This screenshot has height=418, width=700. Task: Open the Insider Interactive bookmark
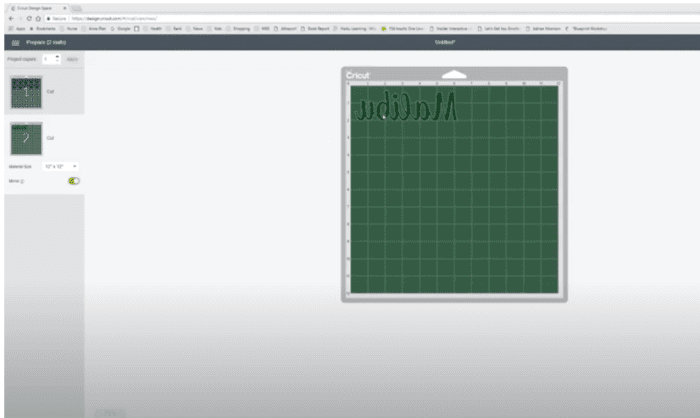tap(451, 29)
